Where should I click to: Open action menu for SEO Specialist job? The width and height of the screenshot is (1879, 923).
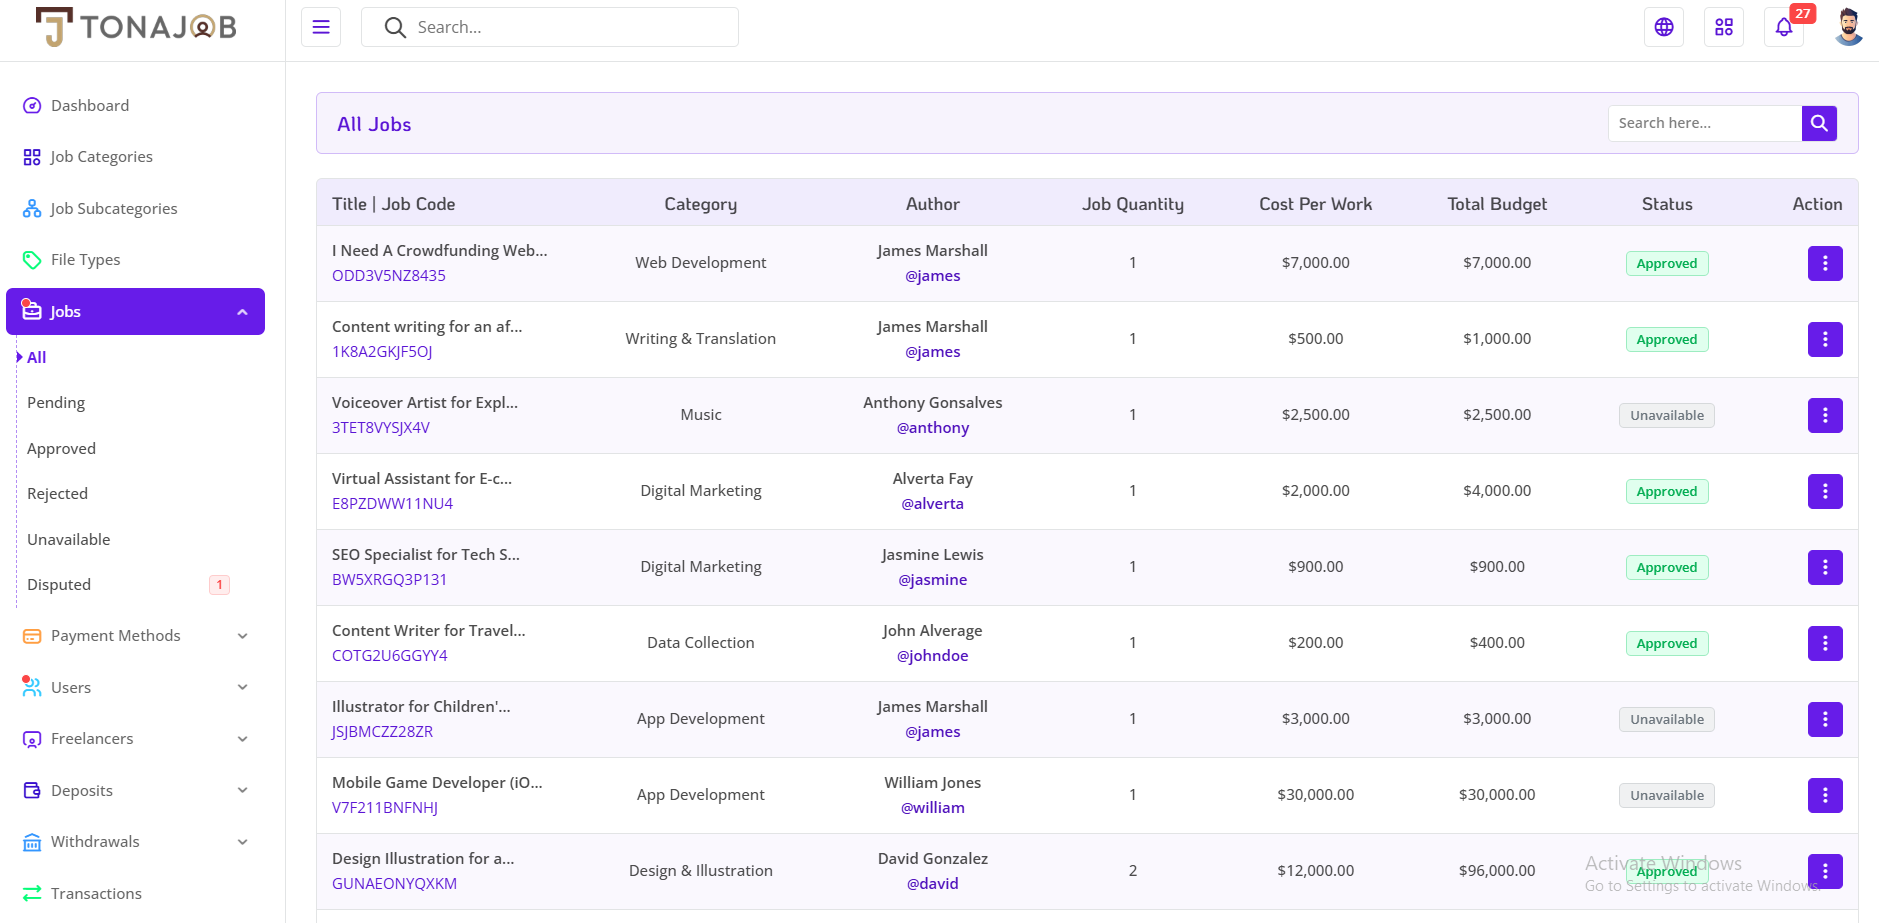click(1825, 567)
